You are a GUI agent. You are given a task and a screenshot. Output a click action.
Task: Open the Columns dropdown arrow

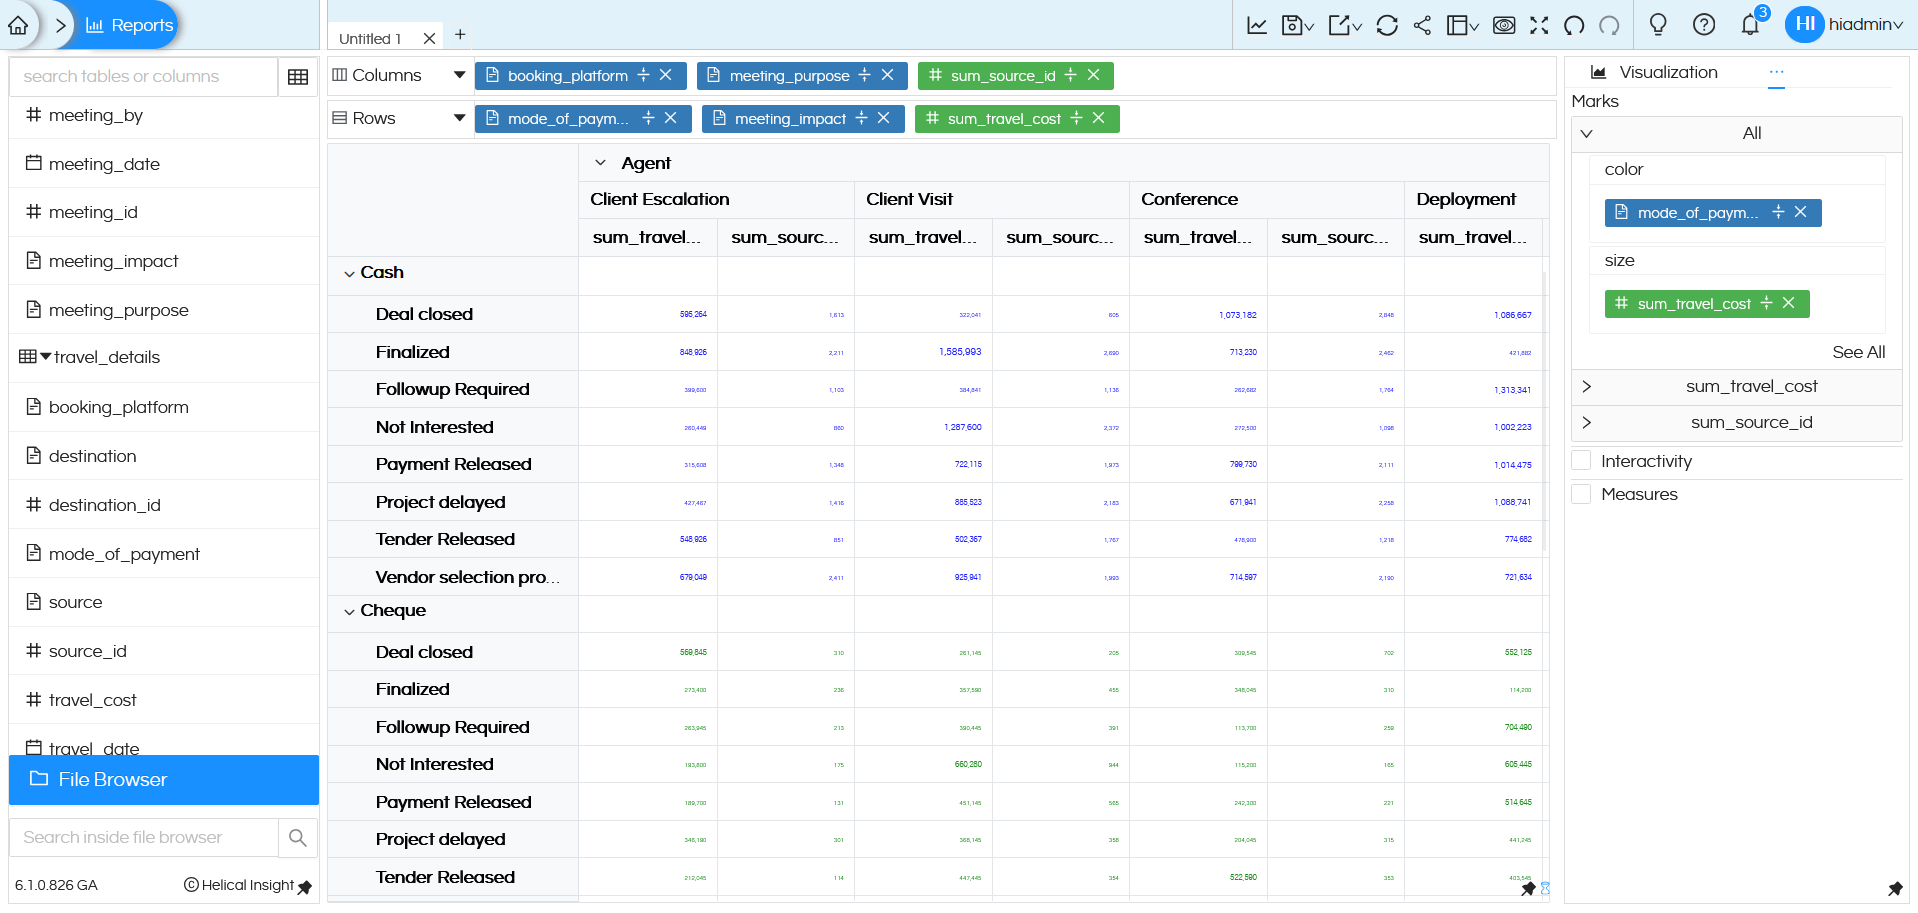[x=459, y=75]
